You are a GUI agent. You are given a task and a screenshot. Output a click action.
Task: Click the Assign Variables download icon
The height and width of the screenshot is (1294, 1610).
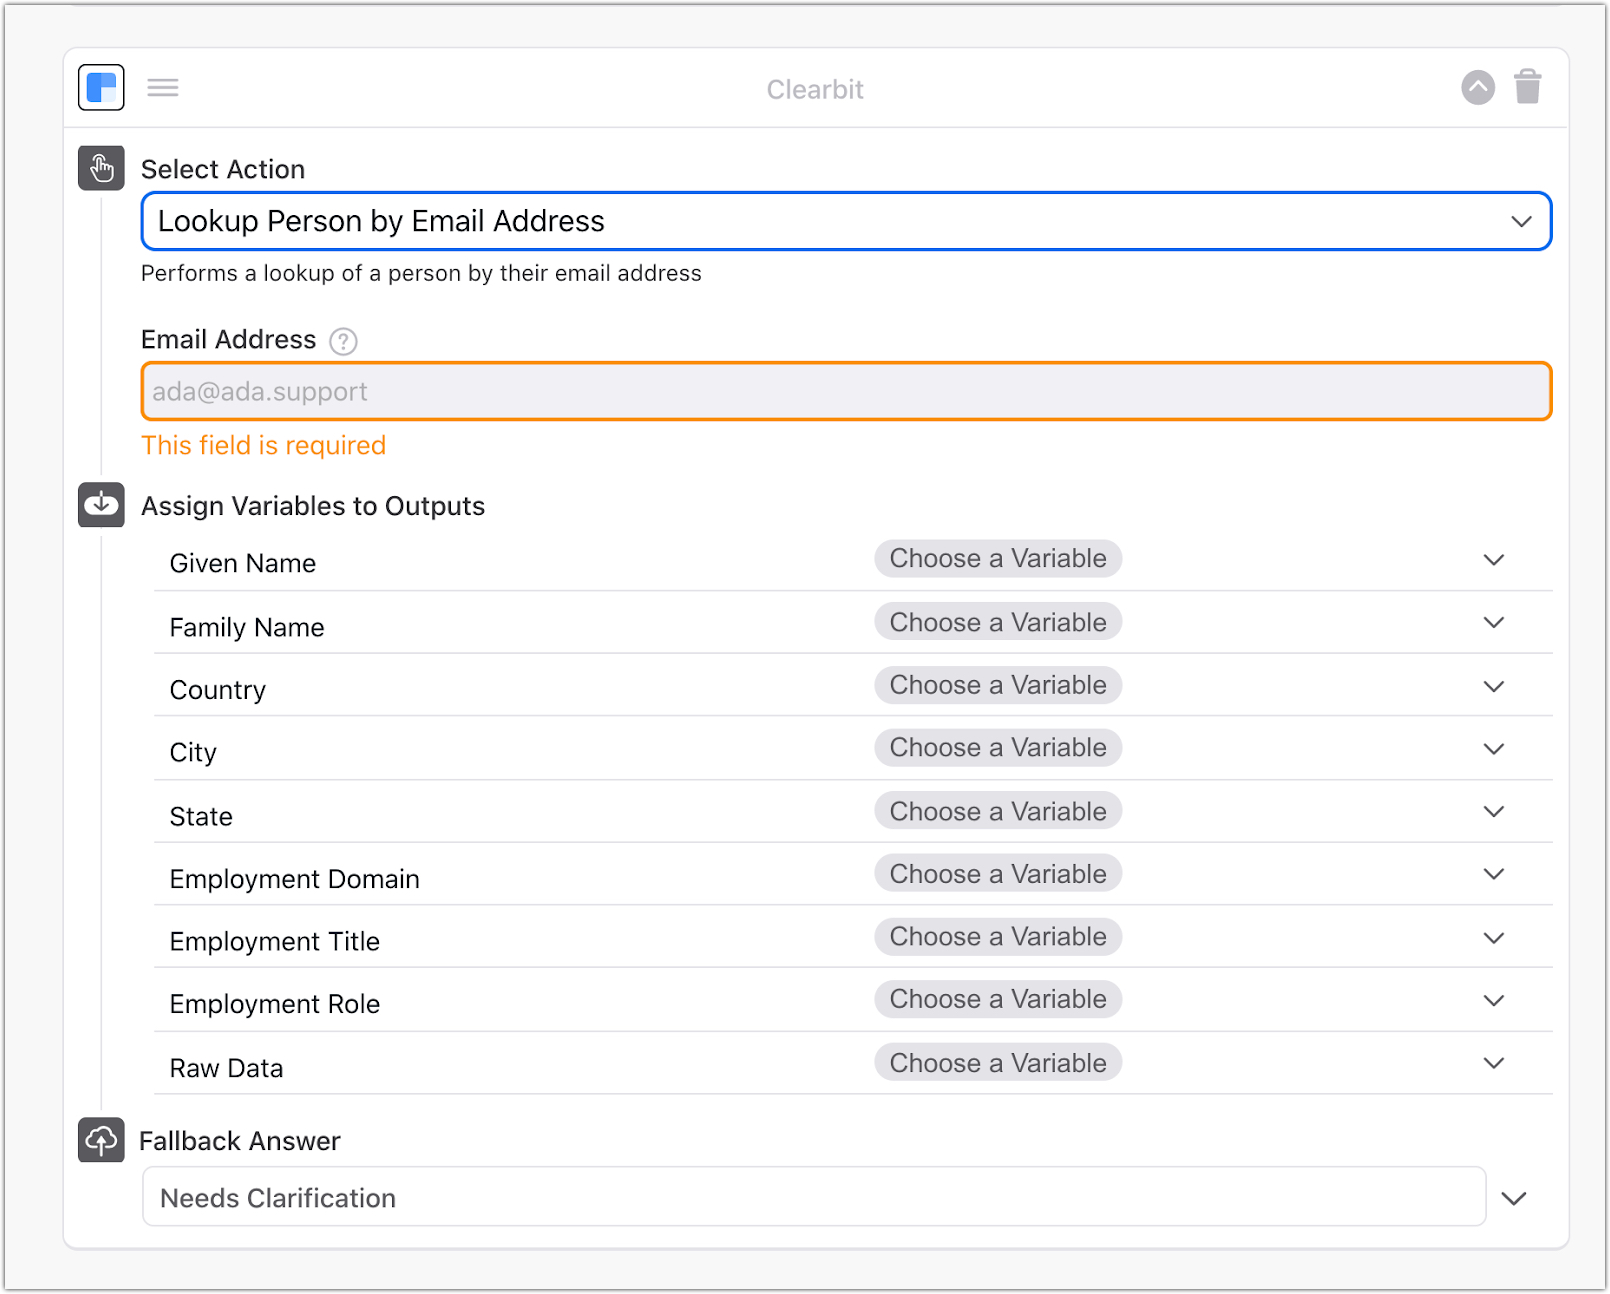coord(101,505)
